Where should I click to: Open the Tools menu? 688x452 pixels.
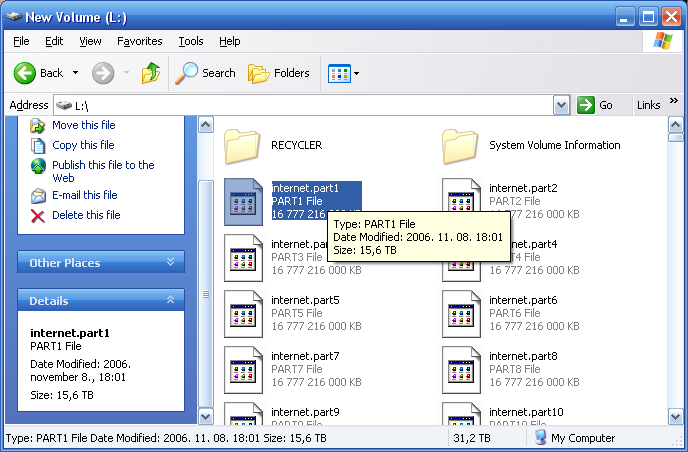point(190,41)
